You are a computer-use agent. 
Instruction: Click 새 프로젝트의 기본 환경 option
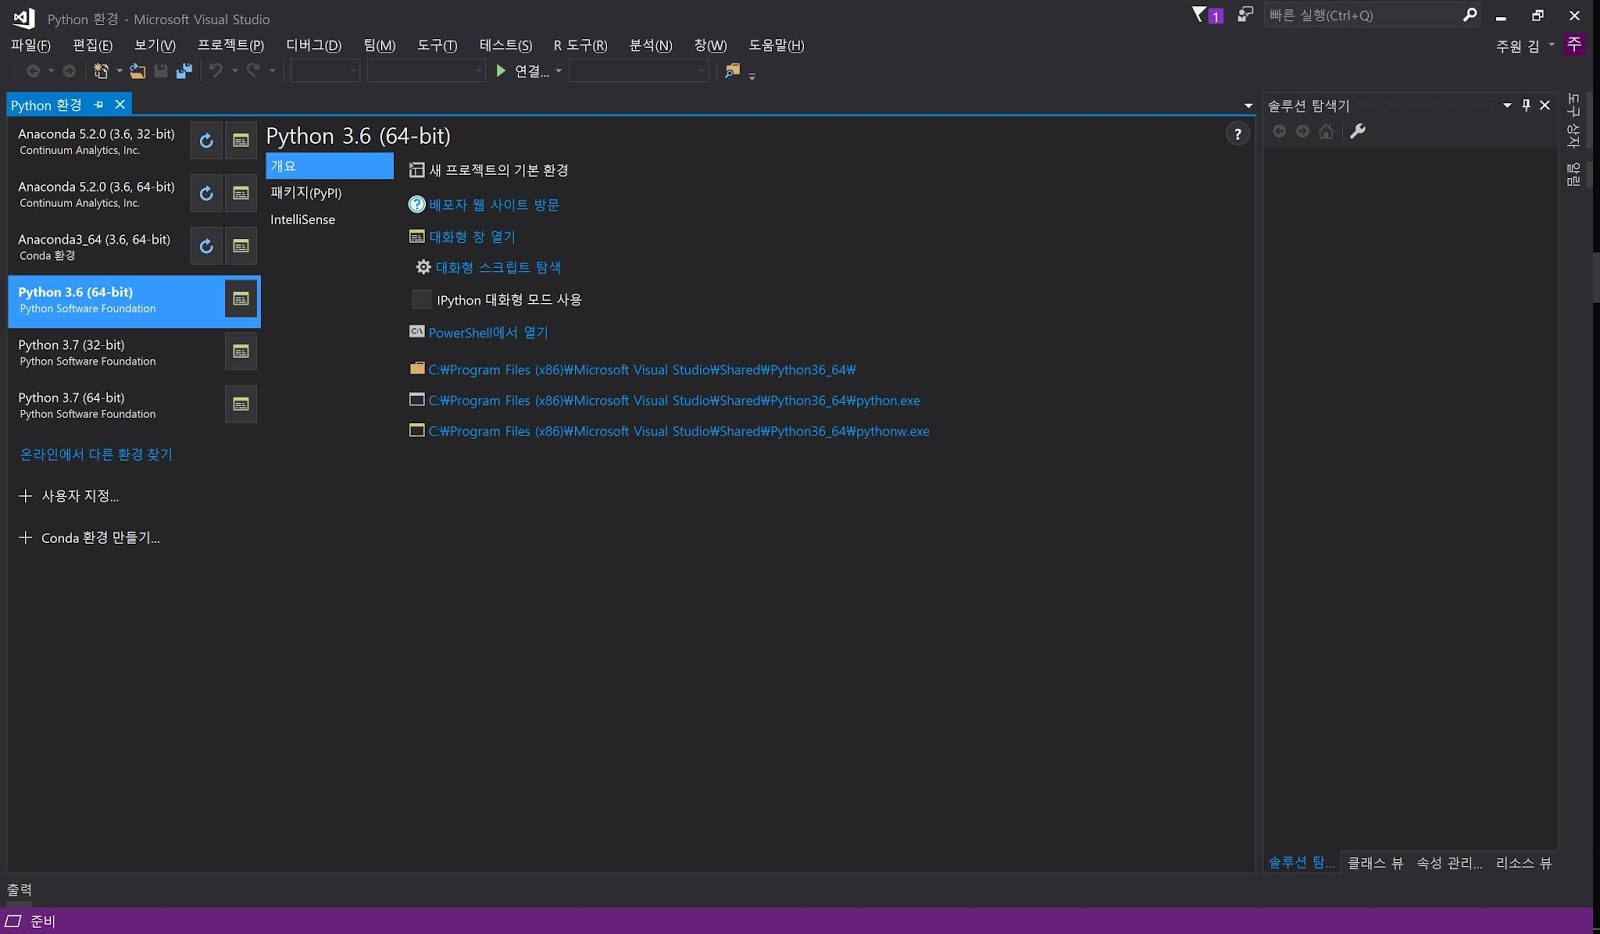489,171
